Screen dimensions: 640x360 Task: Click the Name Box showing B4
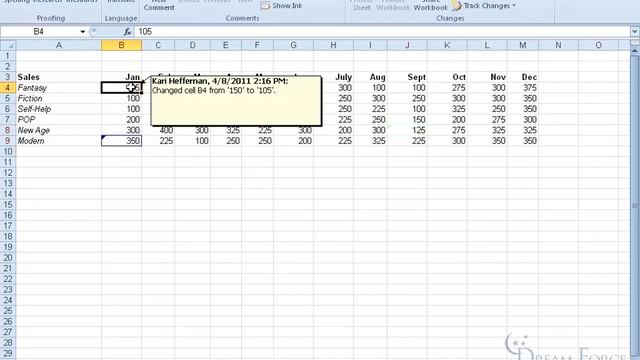pyautogui.click(x=39, y=31)
